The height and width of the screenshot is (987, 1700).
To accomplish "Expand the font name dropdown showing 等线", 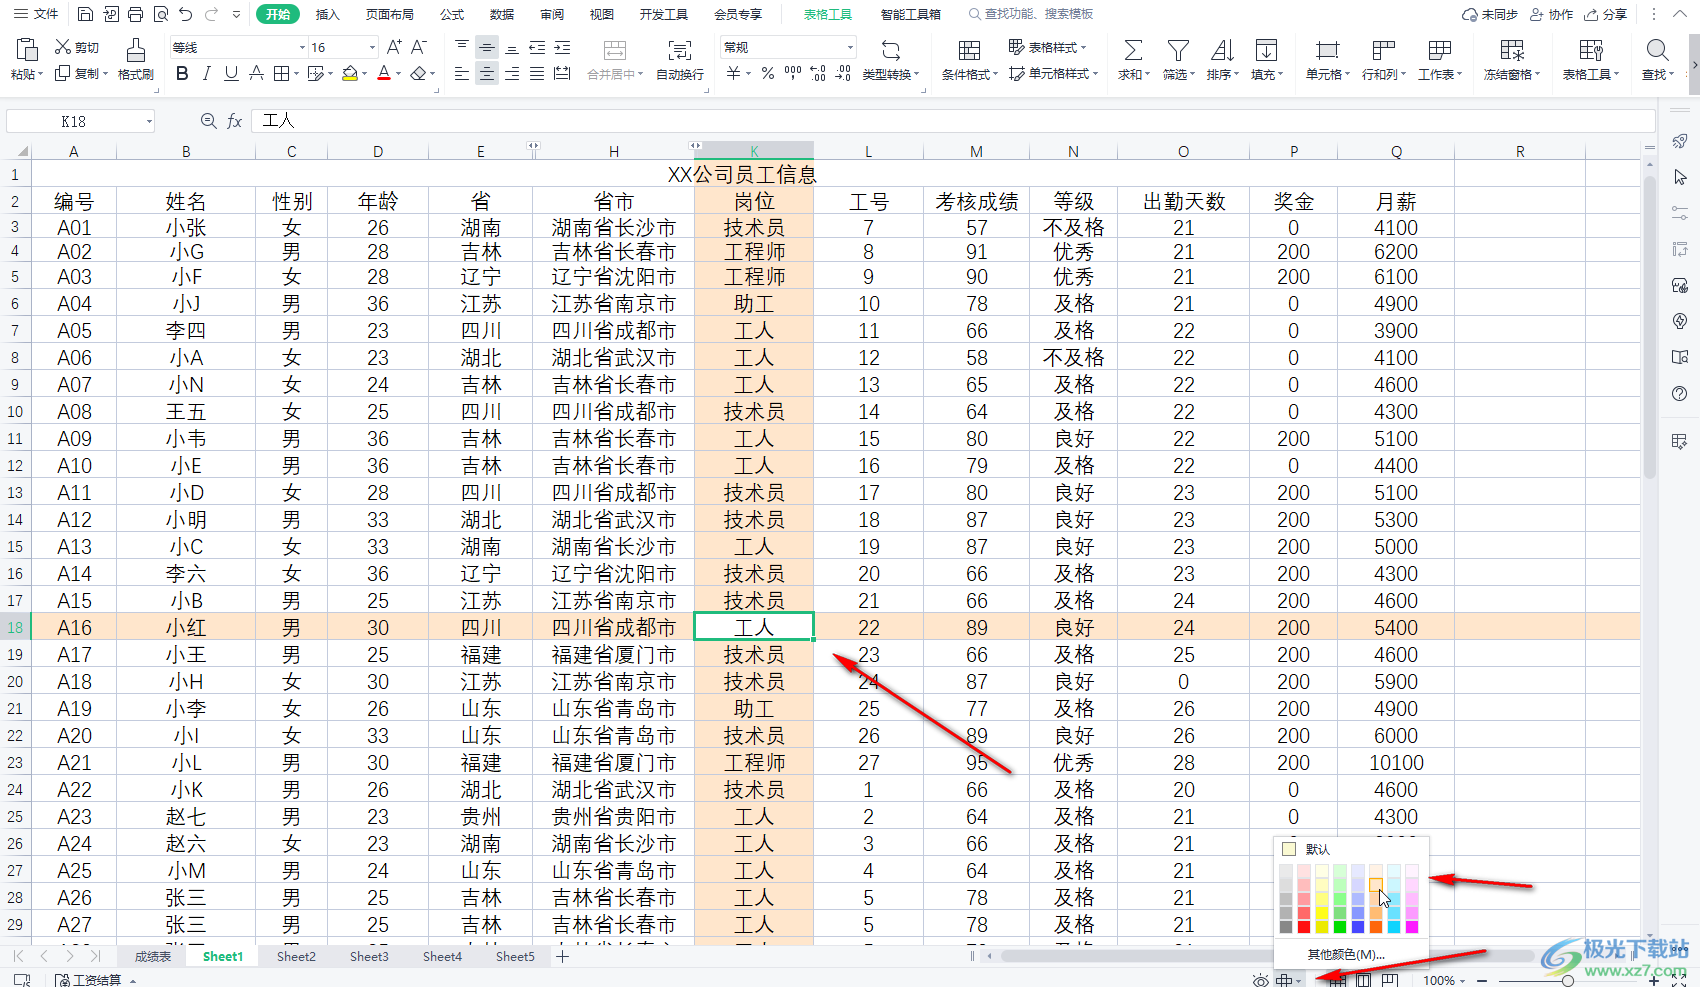I will [302, 47].
